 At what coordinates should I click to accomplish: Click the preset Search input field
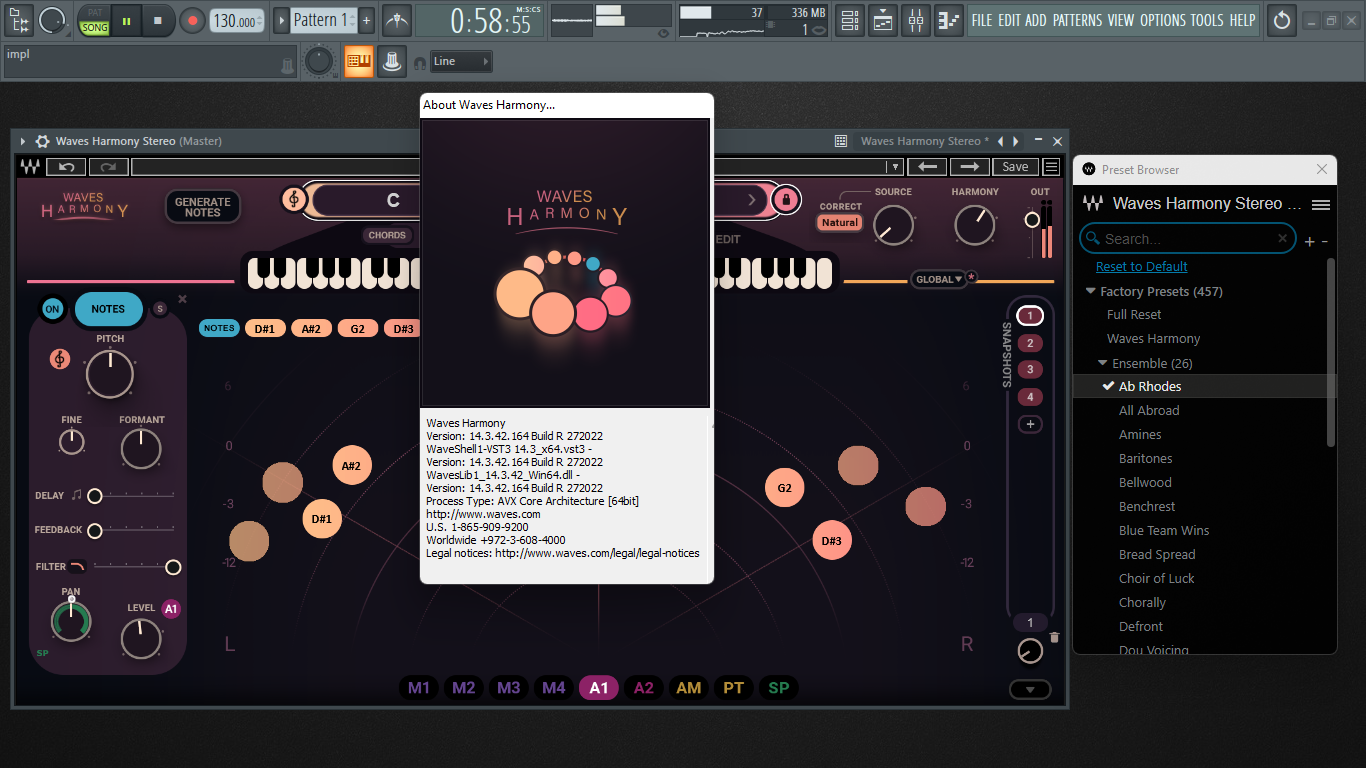tap(1188, 239)
